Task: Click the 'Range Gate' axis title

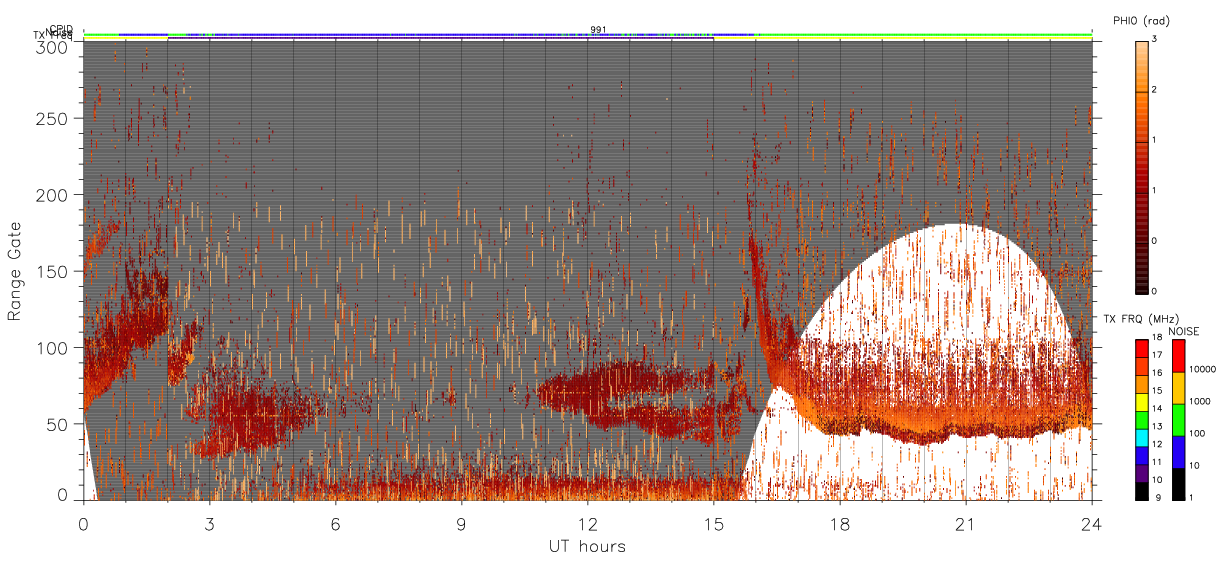Action: click(14, 271)
